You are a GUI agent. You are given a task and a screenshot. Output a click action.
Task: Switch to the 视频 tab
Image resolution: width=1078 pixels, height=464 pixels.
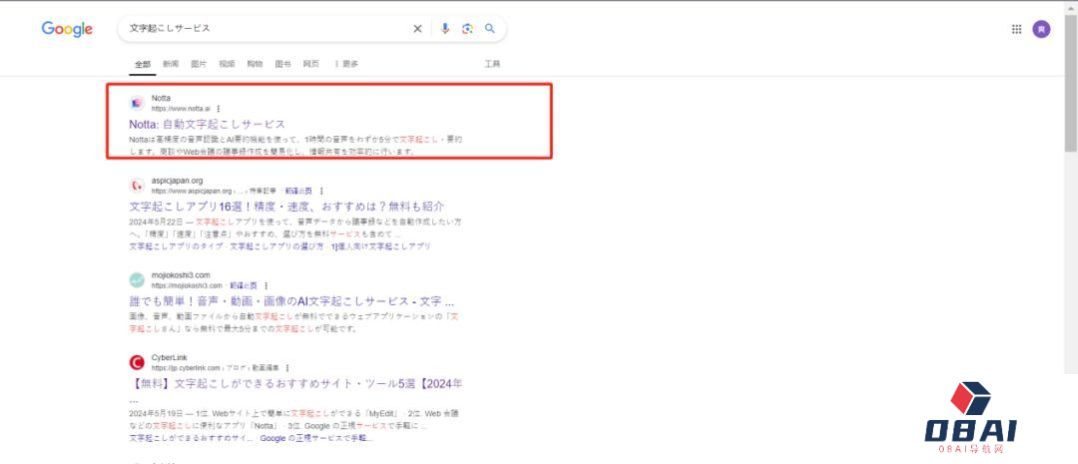[227, 64]
